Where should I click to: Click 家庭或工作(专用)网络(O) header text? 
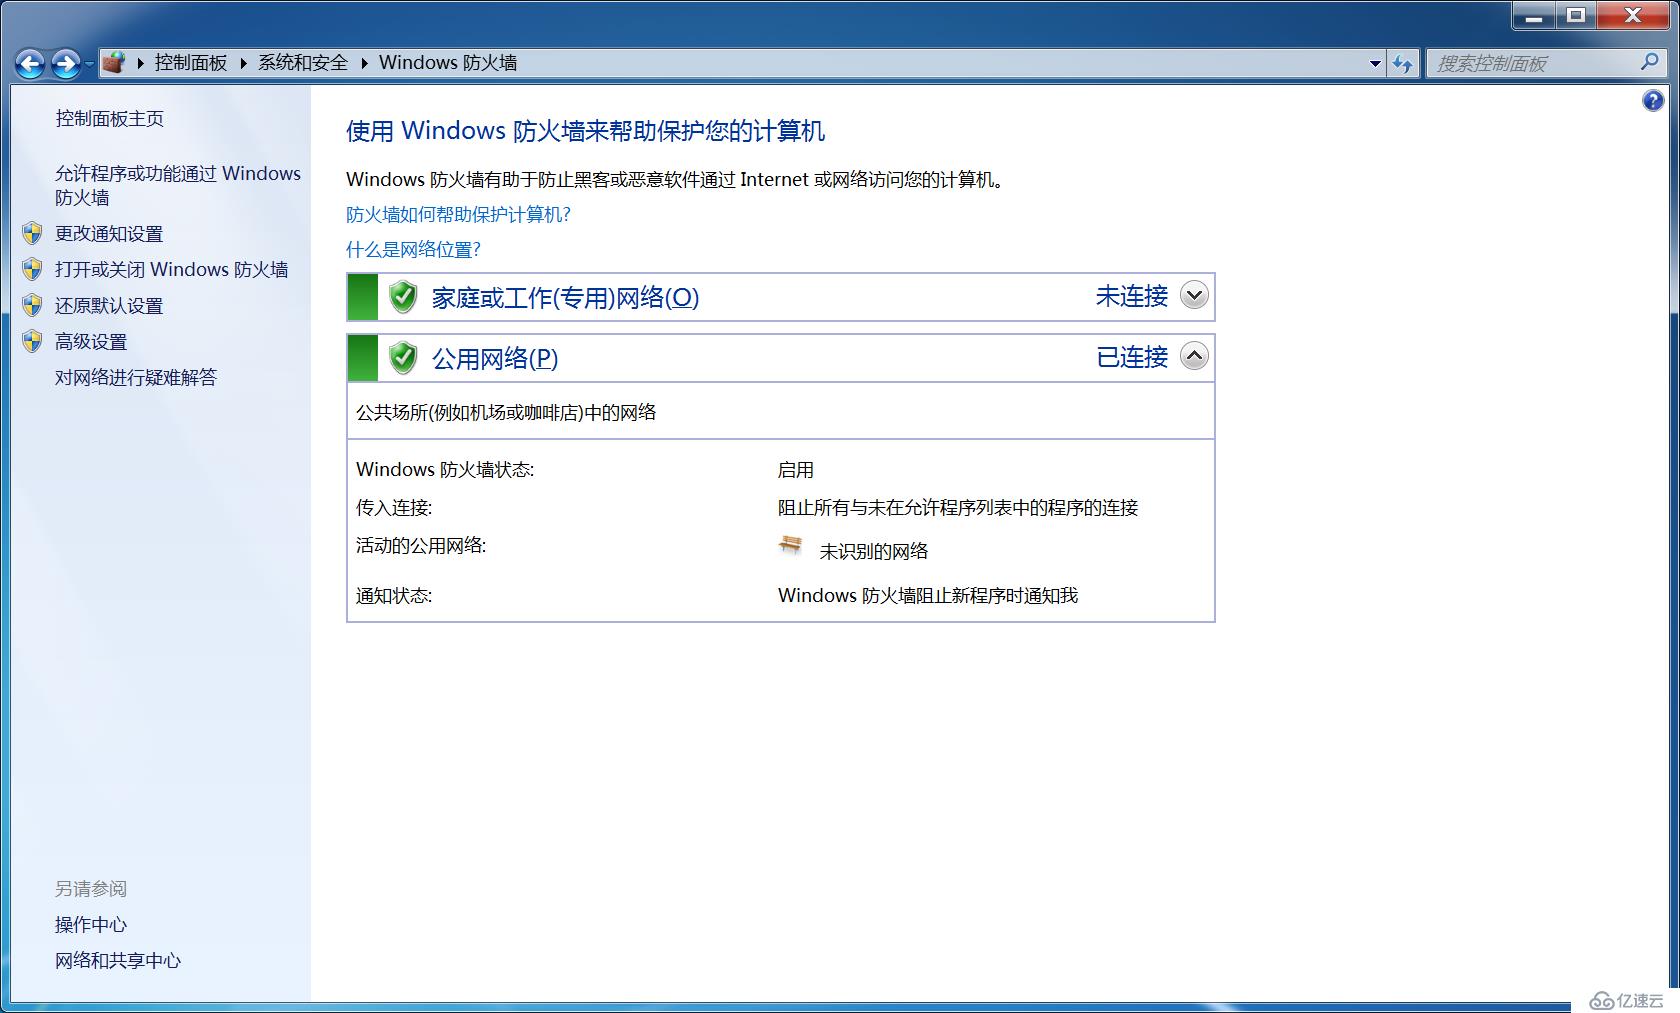(x=565, y=298)
